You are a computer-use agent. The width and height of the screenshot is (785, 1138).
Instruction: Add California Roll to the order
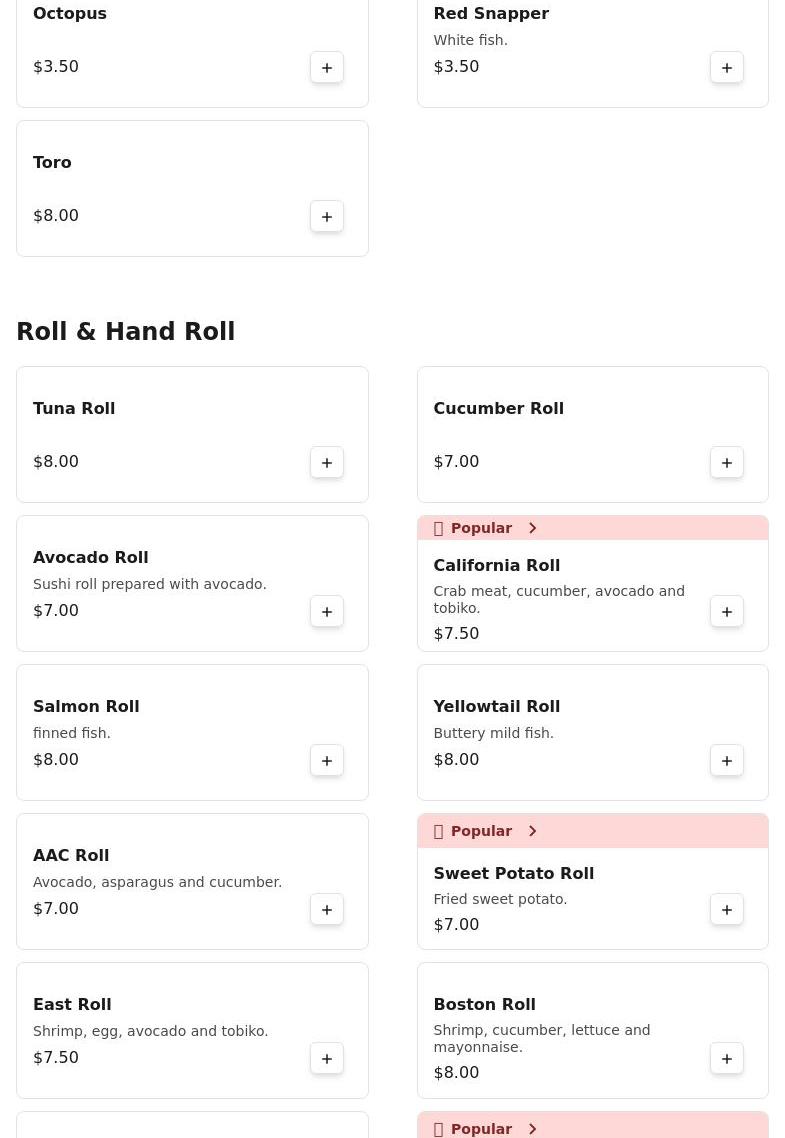point(727,611)
